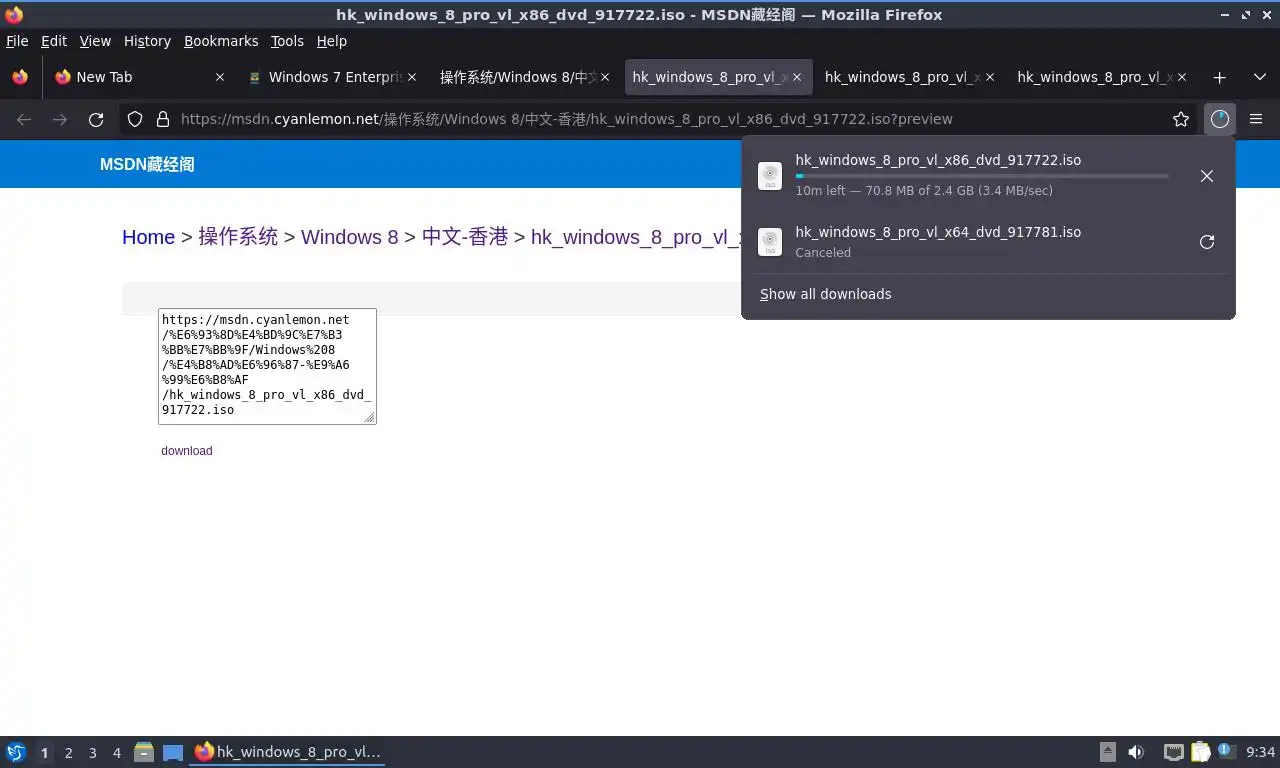Image resolution: width=1280 pixels, height=768 pixels.
Task: Open the Windows 8 breadcrumb link
Action: click(x=349, y=237)
